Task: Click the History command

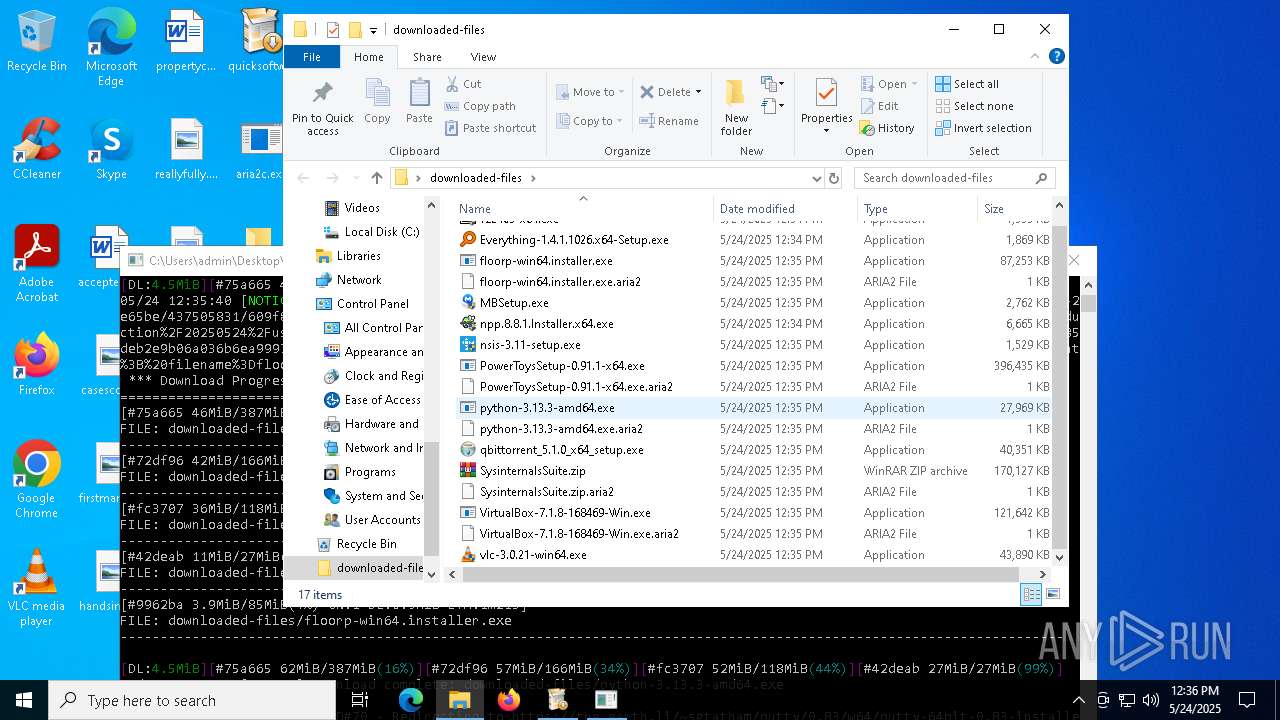Action: pos(887,128)
